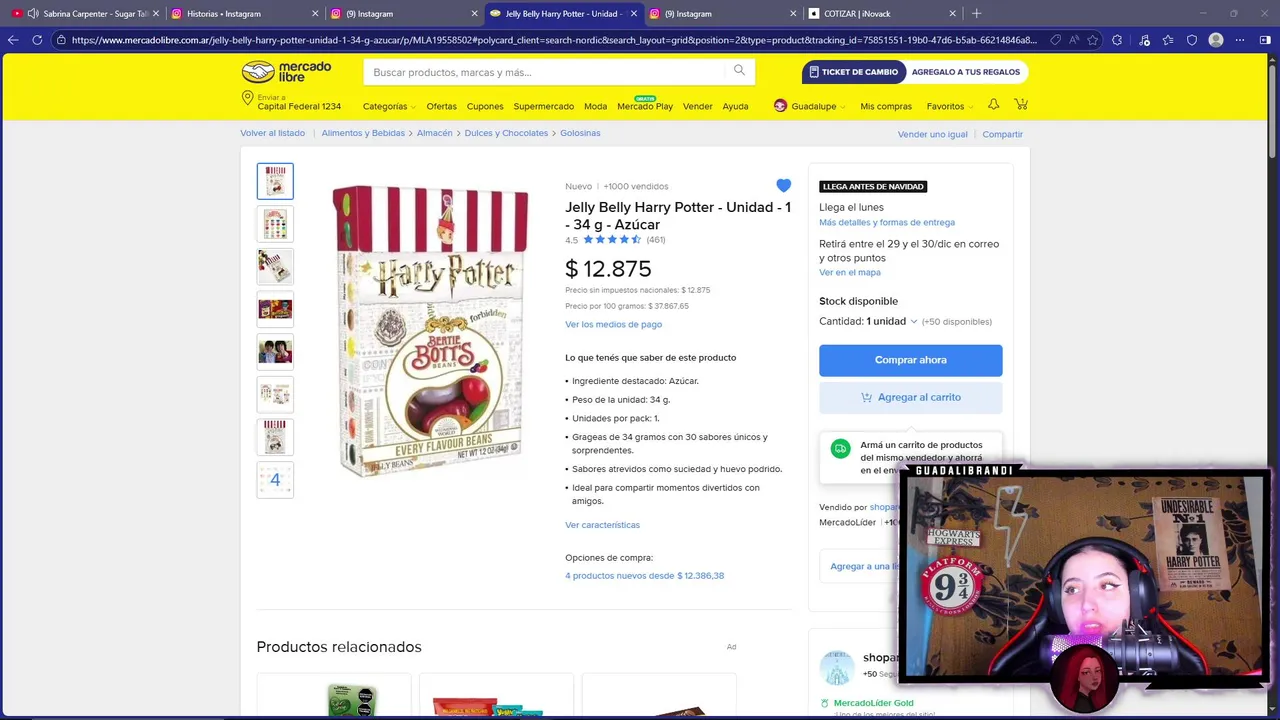This screenshot has height=720, width=1280.
Task: Mute the Sabrina Carpenter tab audio icon
Action: tap(32, 14)
